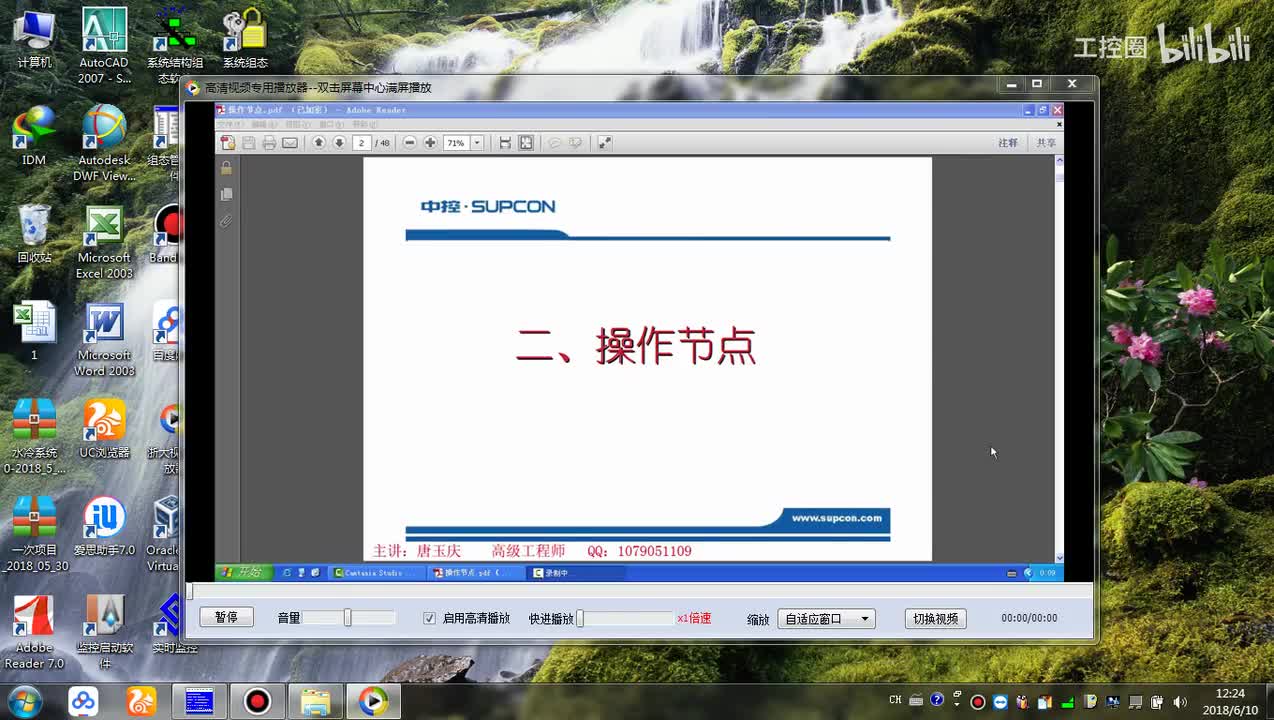The image size is (1274, 720).
Task: Click the email envelope icon in Reader toolbar
Action: 290,143
